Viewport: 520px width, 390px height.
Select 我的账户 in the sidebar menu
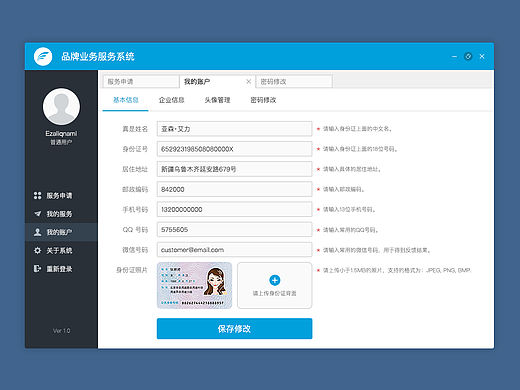click(61, 232)
